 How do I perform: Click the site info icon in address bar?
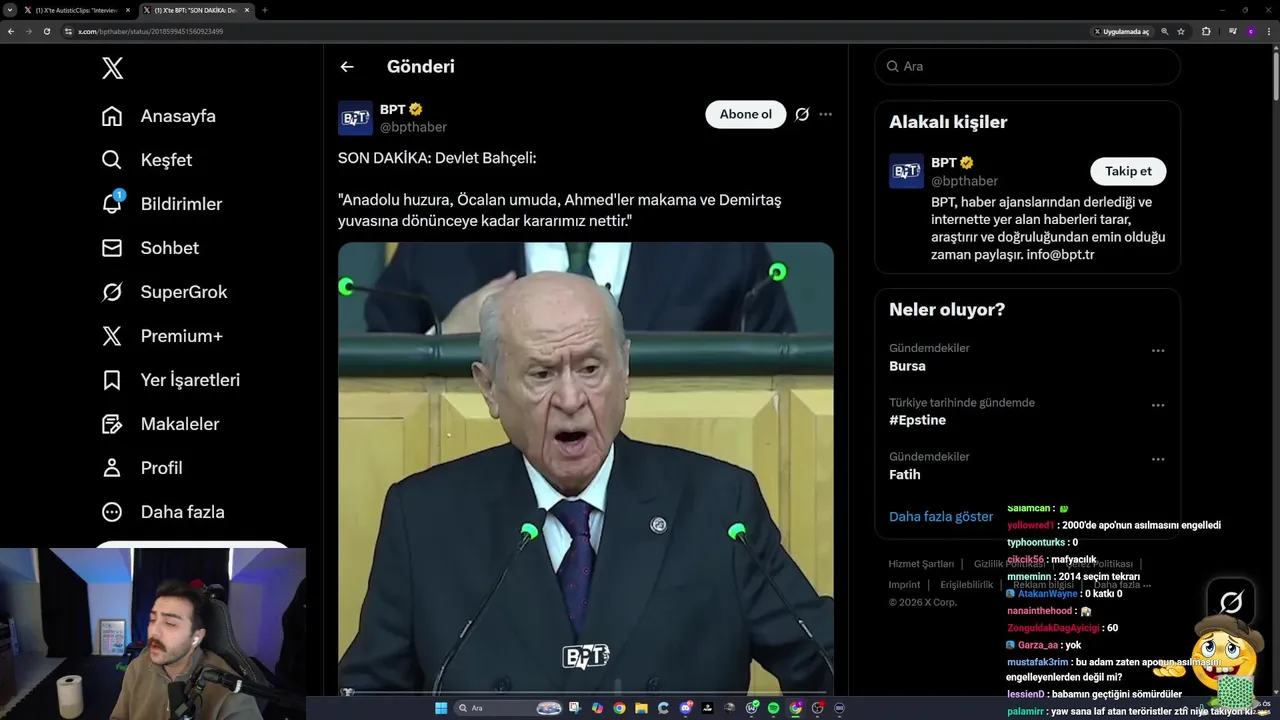(68, 32)
